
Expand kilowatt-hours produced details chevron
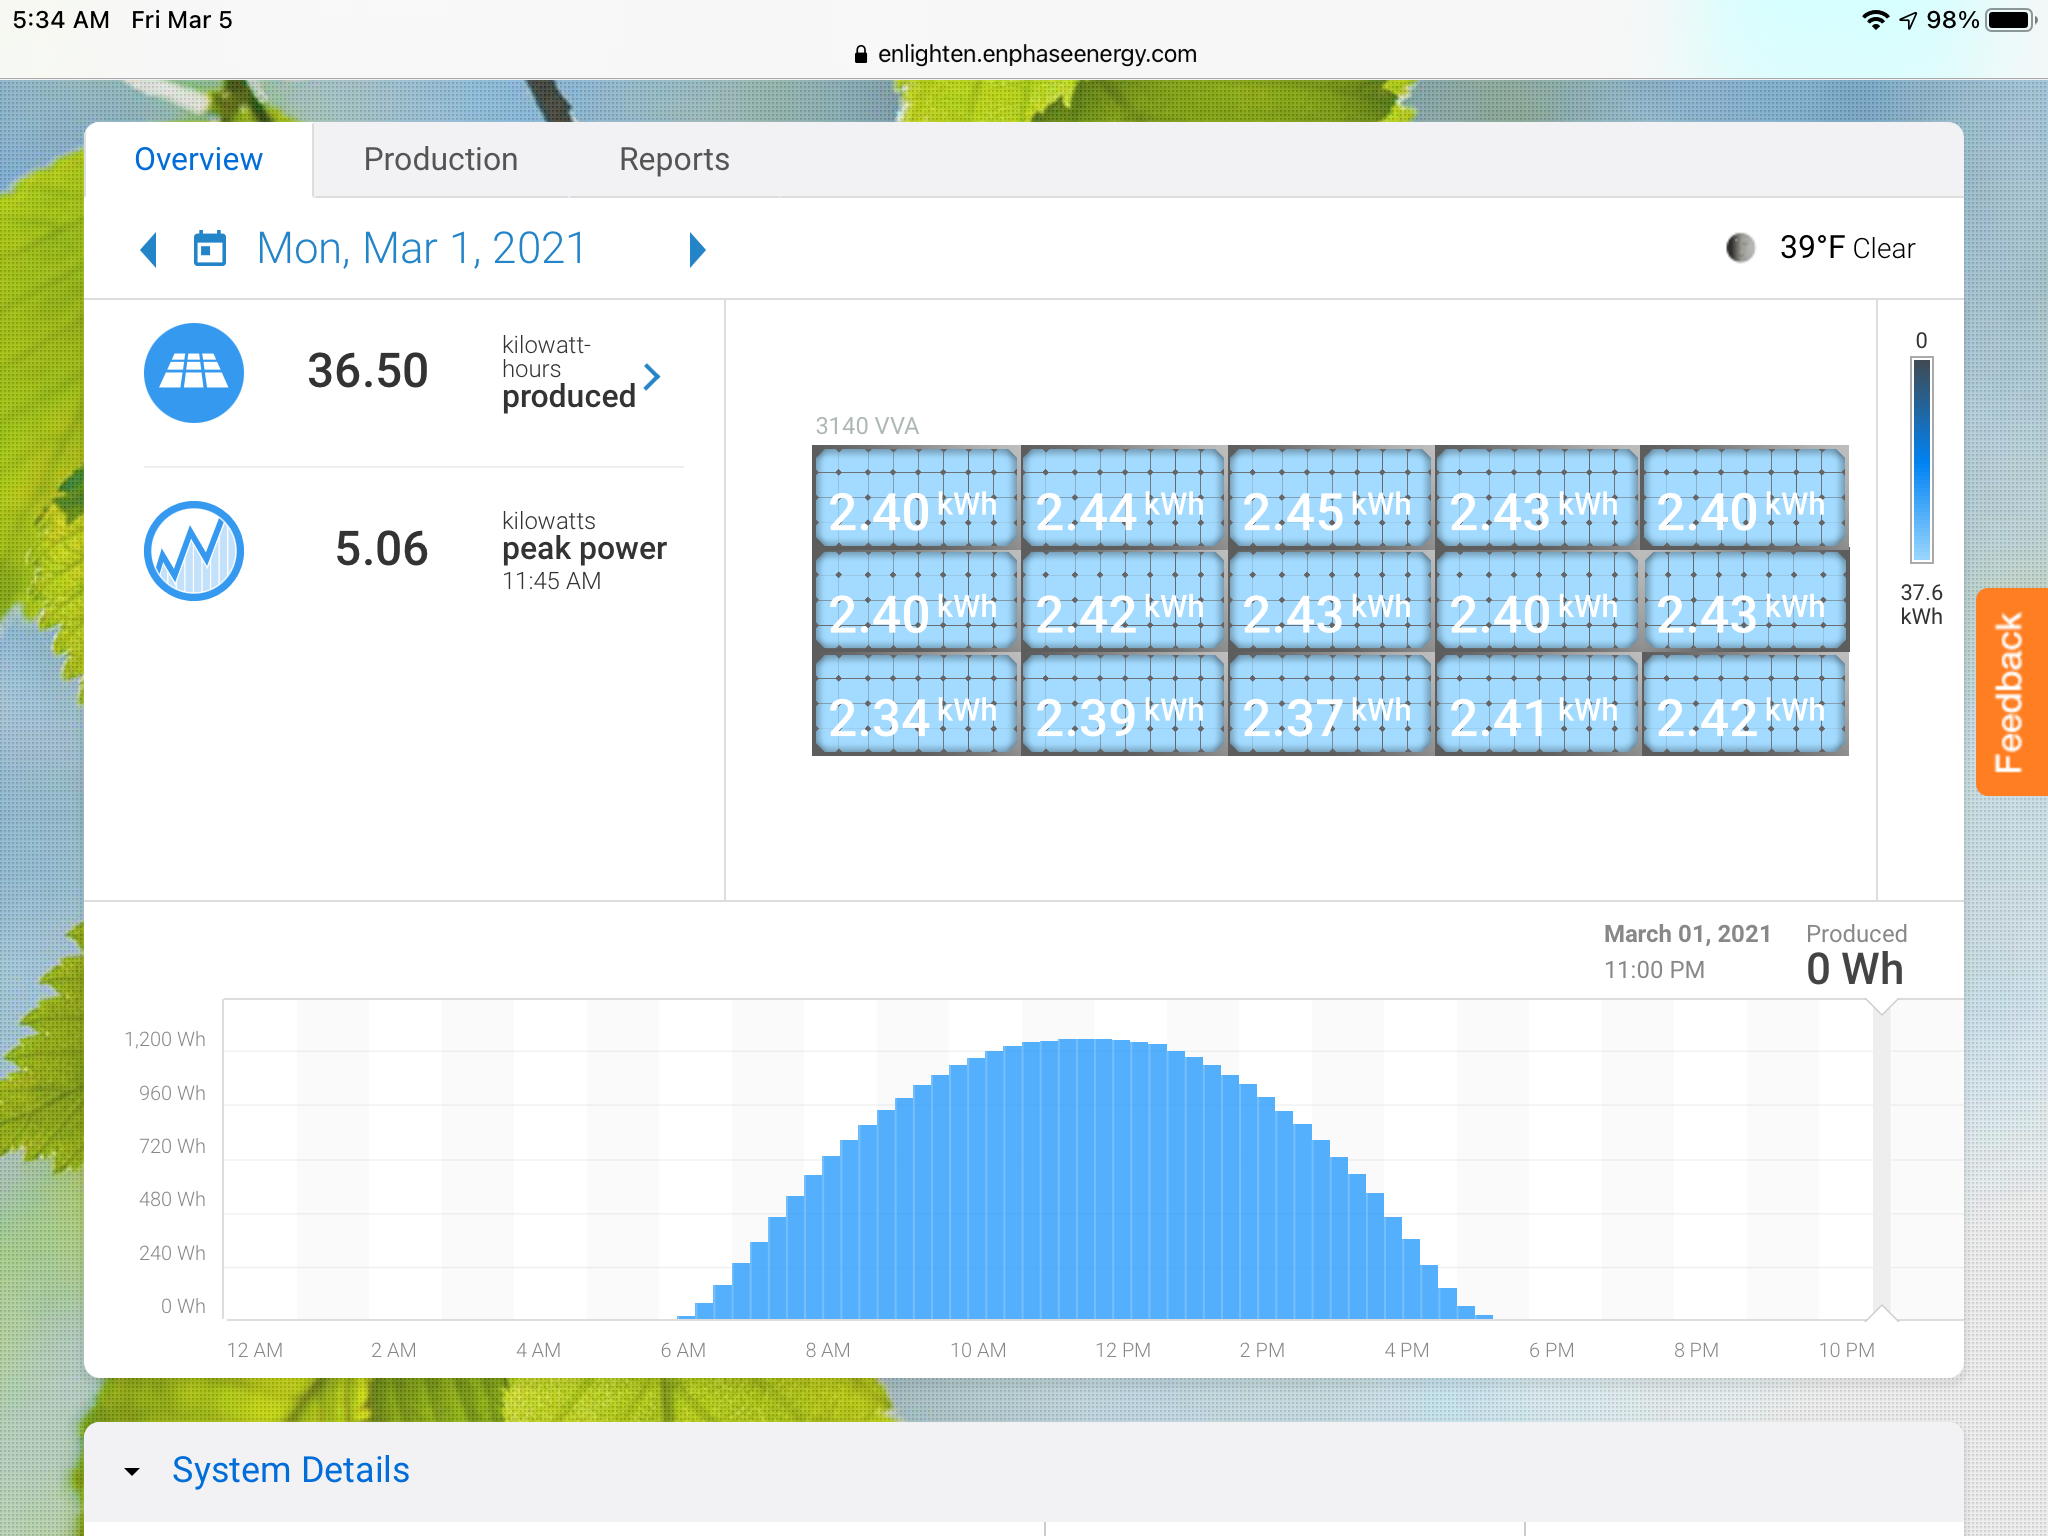coord(652,377)
